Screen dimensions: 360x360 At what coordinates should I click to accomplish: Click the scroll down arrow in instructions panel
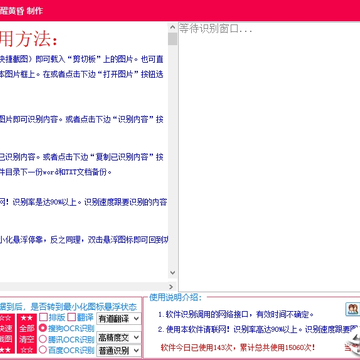coord(172,273)
